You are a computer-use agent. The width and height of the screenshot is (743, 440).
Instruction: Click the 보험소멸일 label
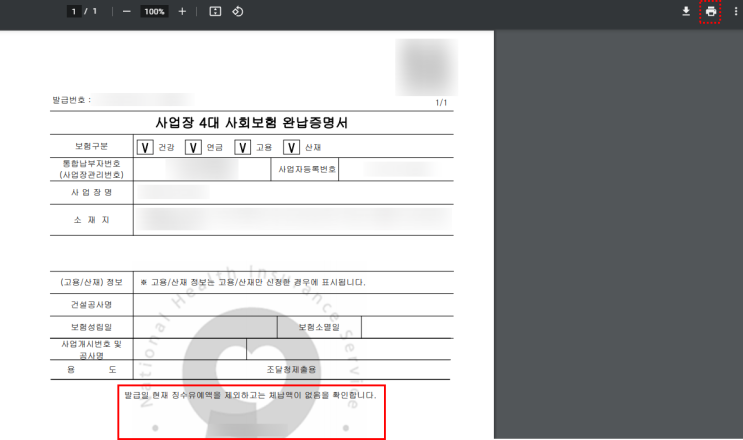click(319, 327)
